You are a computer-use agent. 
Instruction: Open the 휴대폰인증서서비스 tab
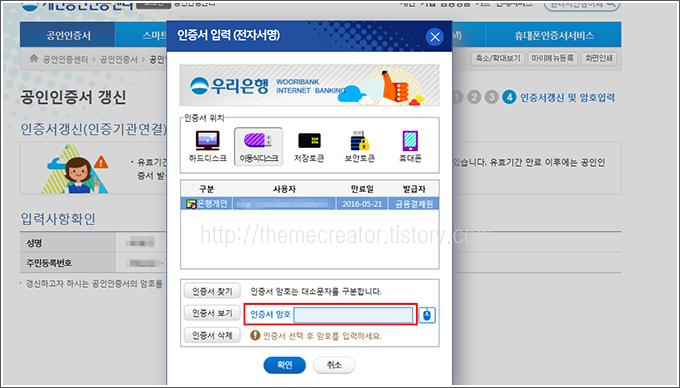554,35
